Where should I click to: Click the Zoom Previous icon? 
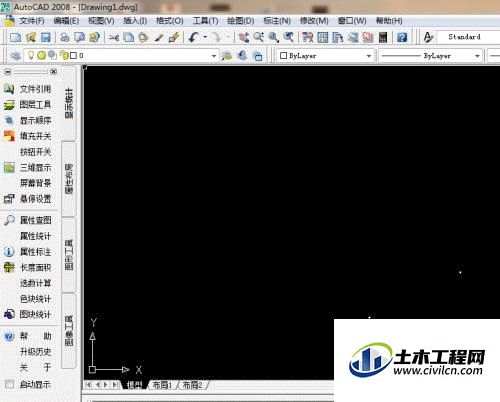coord(289,37)
